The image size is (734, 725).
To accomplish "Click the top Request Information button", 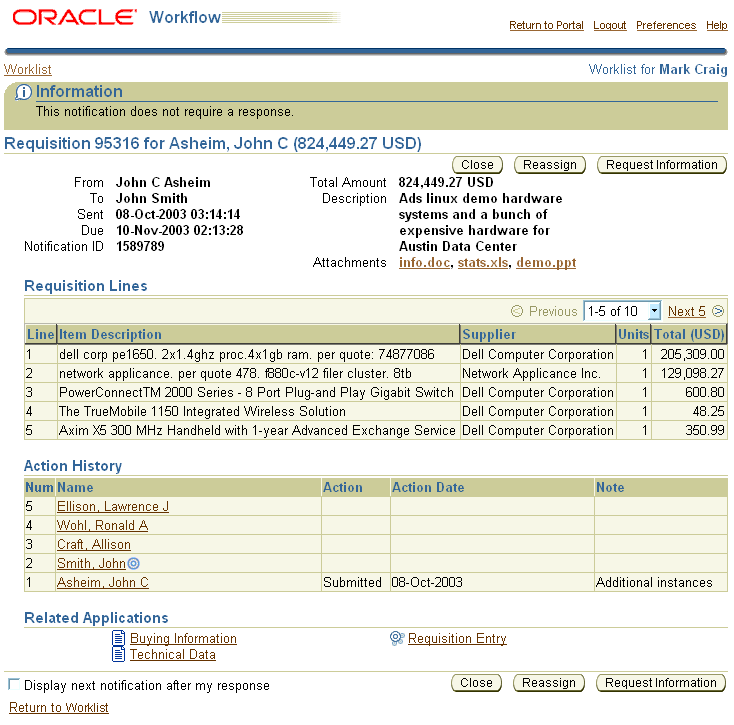I will coord(661,165).
